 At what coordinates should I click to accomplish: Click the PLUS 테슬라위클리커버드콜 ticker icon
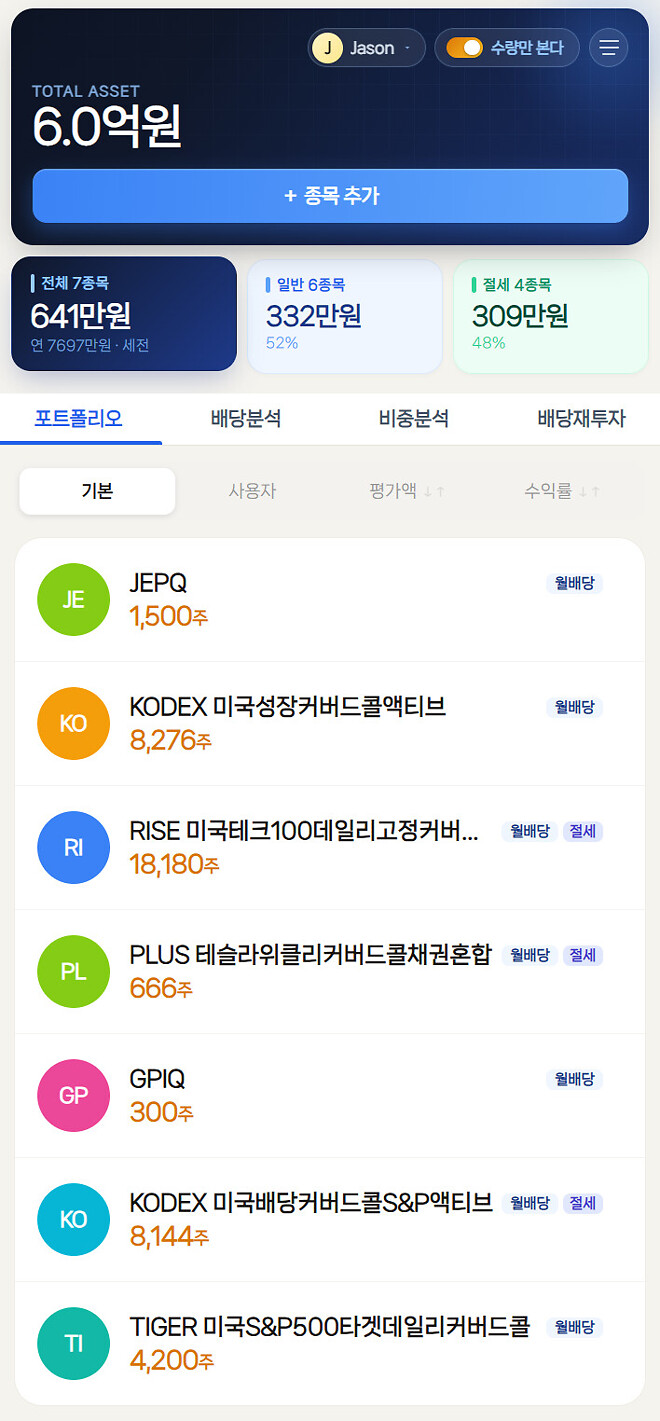point(72,971)
